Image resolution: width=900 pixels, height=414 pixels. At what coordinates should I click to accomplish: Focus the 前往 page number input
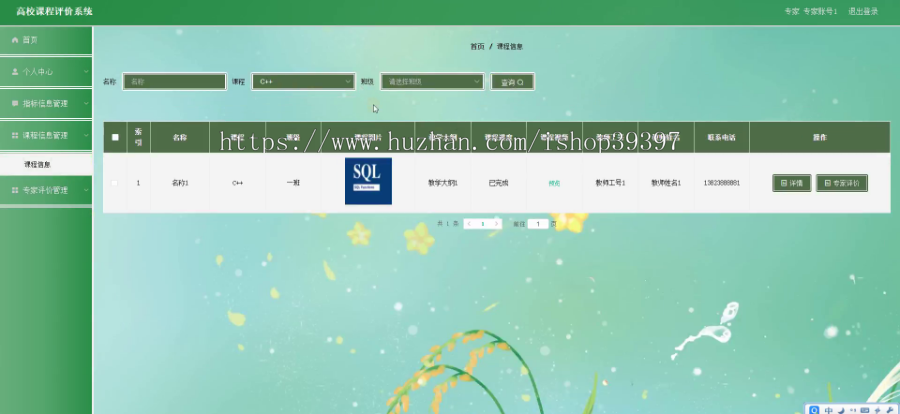538,224
